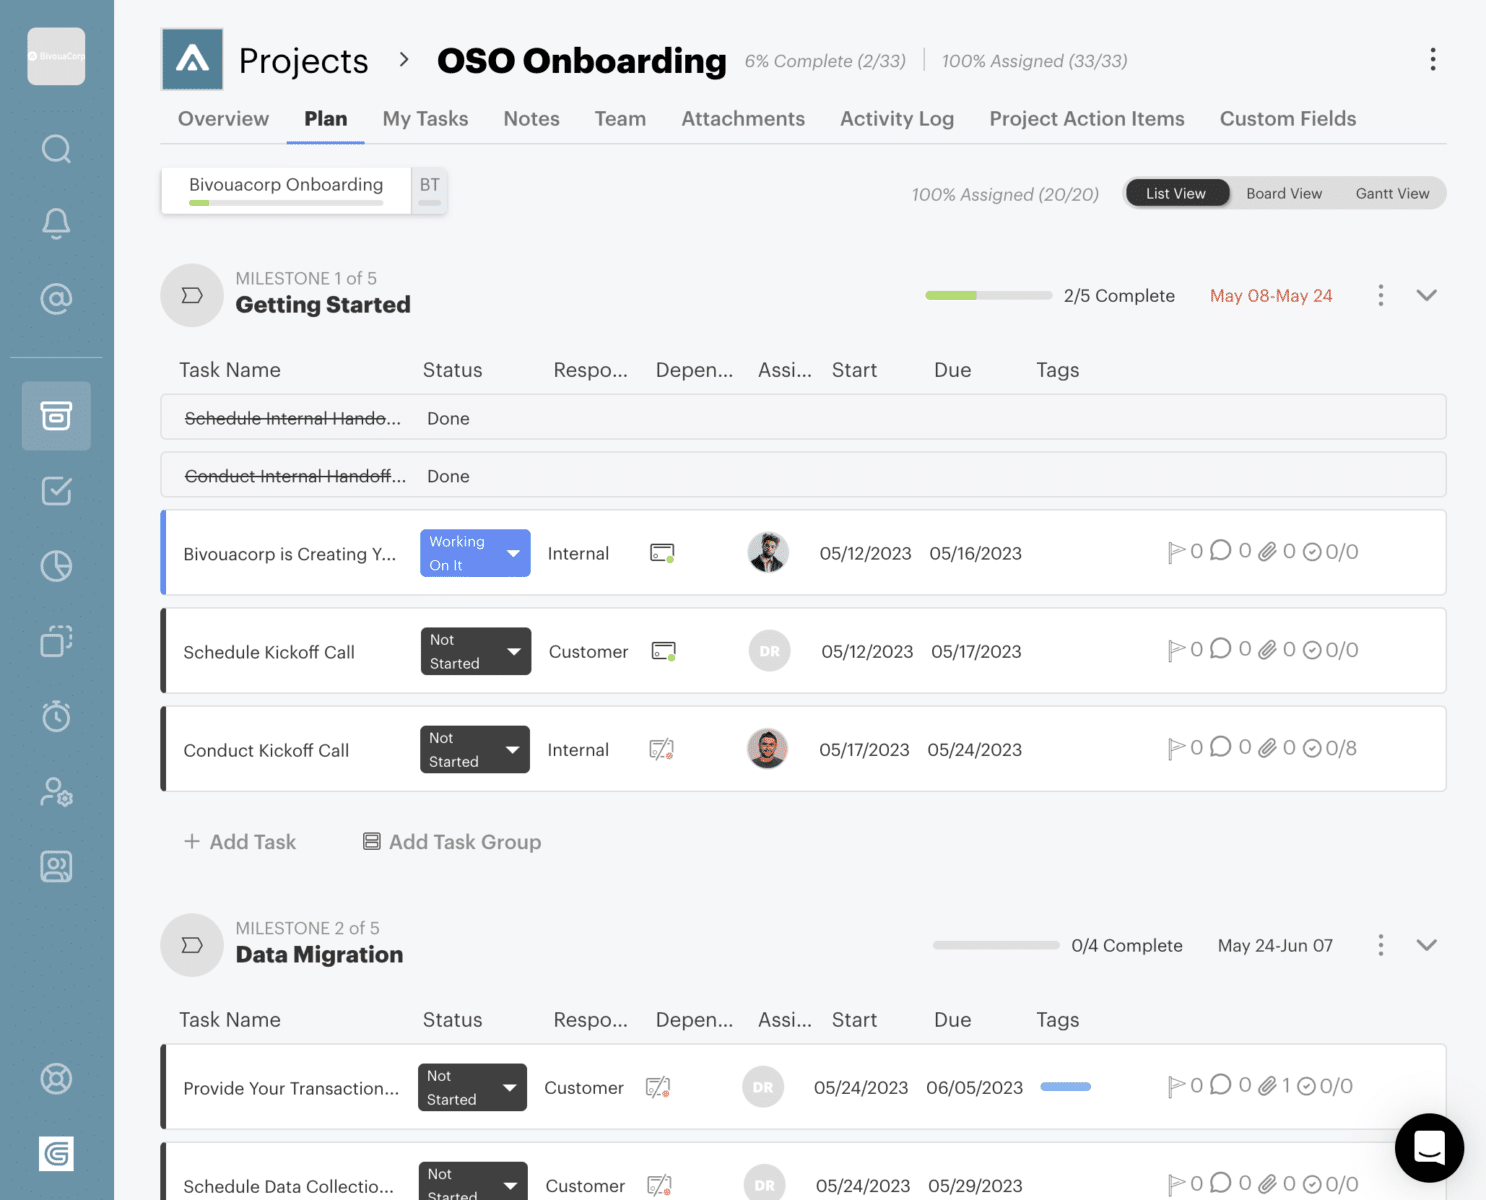Select the tasks checkmark icon in sidebar
Viewport: 1486px width, 1200px height.
(x=56, y=491)
